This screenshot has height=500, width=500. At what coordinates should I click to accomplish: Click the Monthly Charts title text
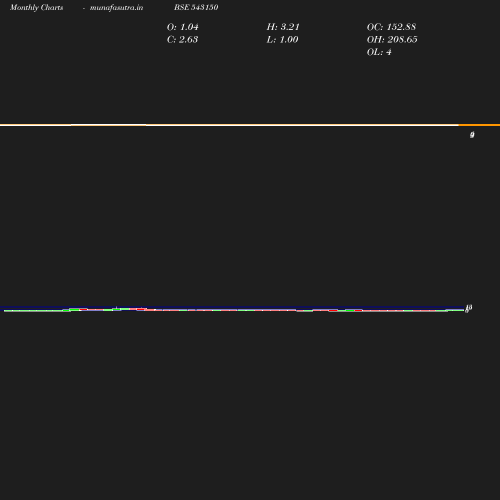[x=36, y=7]
